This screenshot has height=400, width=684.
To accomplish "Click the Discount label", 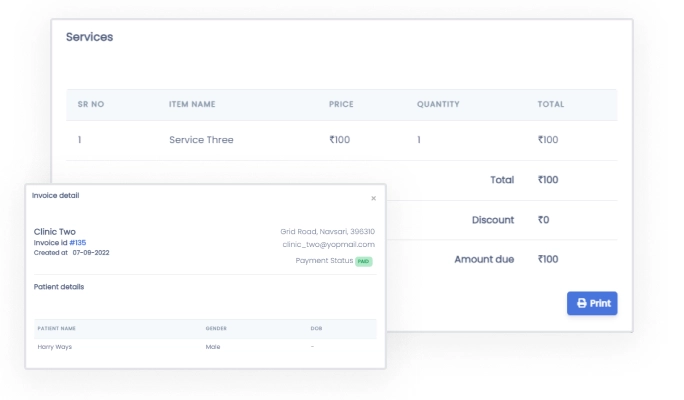I will (x=493, y=220).
